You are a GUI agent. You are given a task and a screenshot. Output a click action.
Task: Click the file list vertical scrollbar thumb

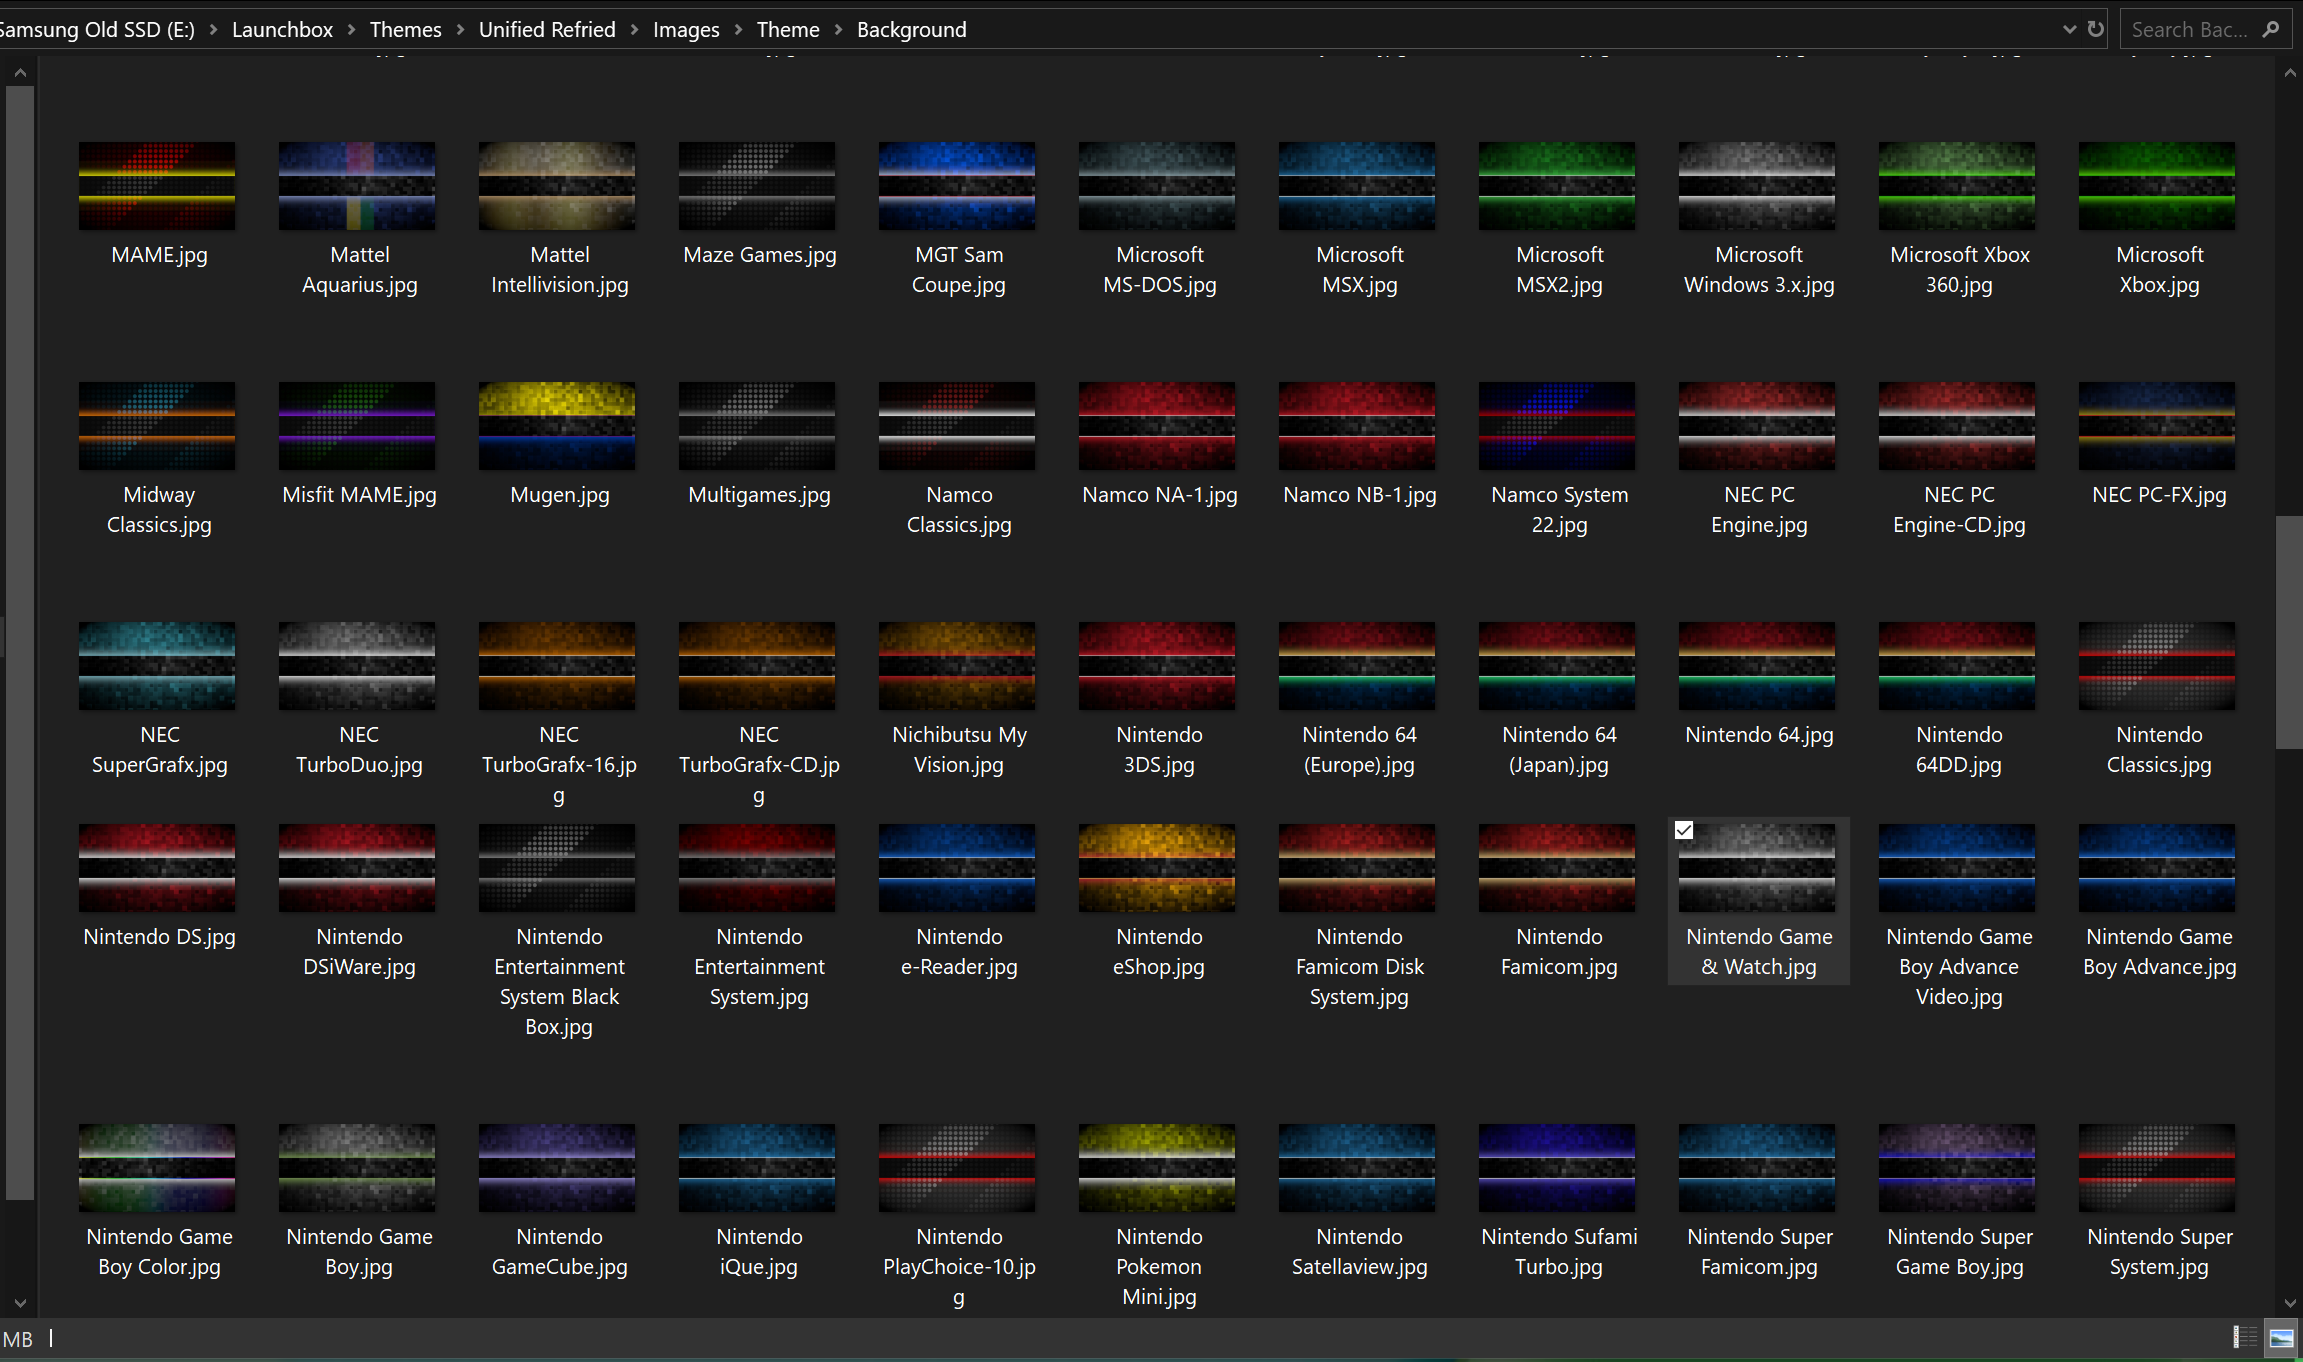click(2289, 632)
